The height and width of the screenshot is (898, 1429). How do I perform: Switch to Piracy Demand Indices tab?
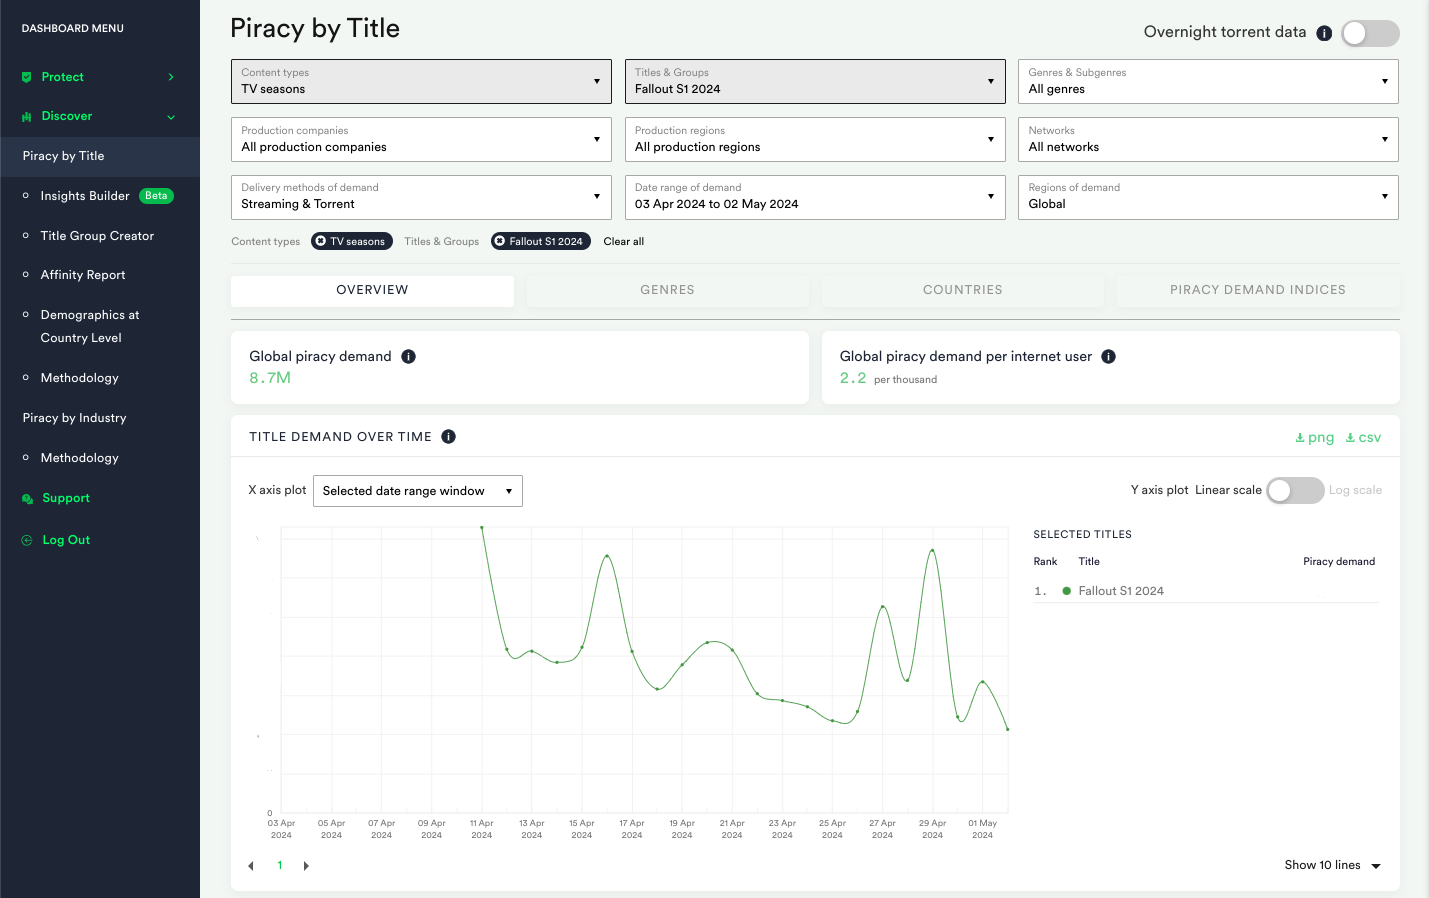click(x=1258, y=290)
